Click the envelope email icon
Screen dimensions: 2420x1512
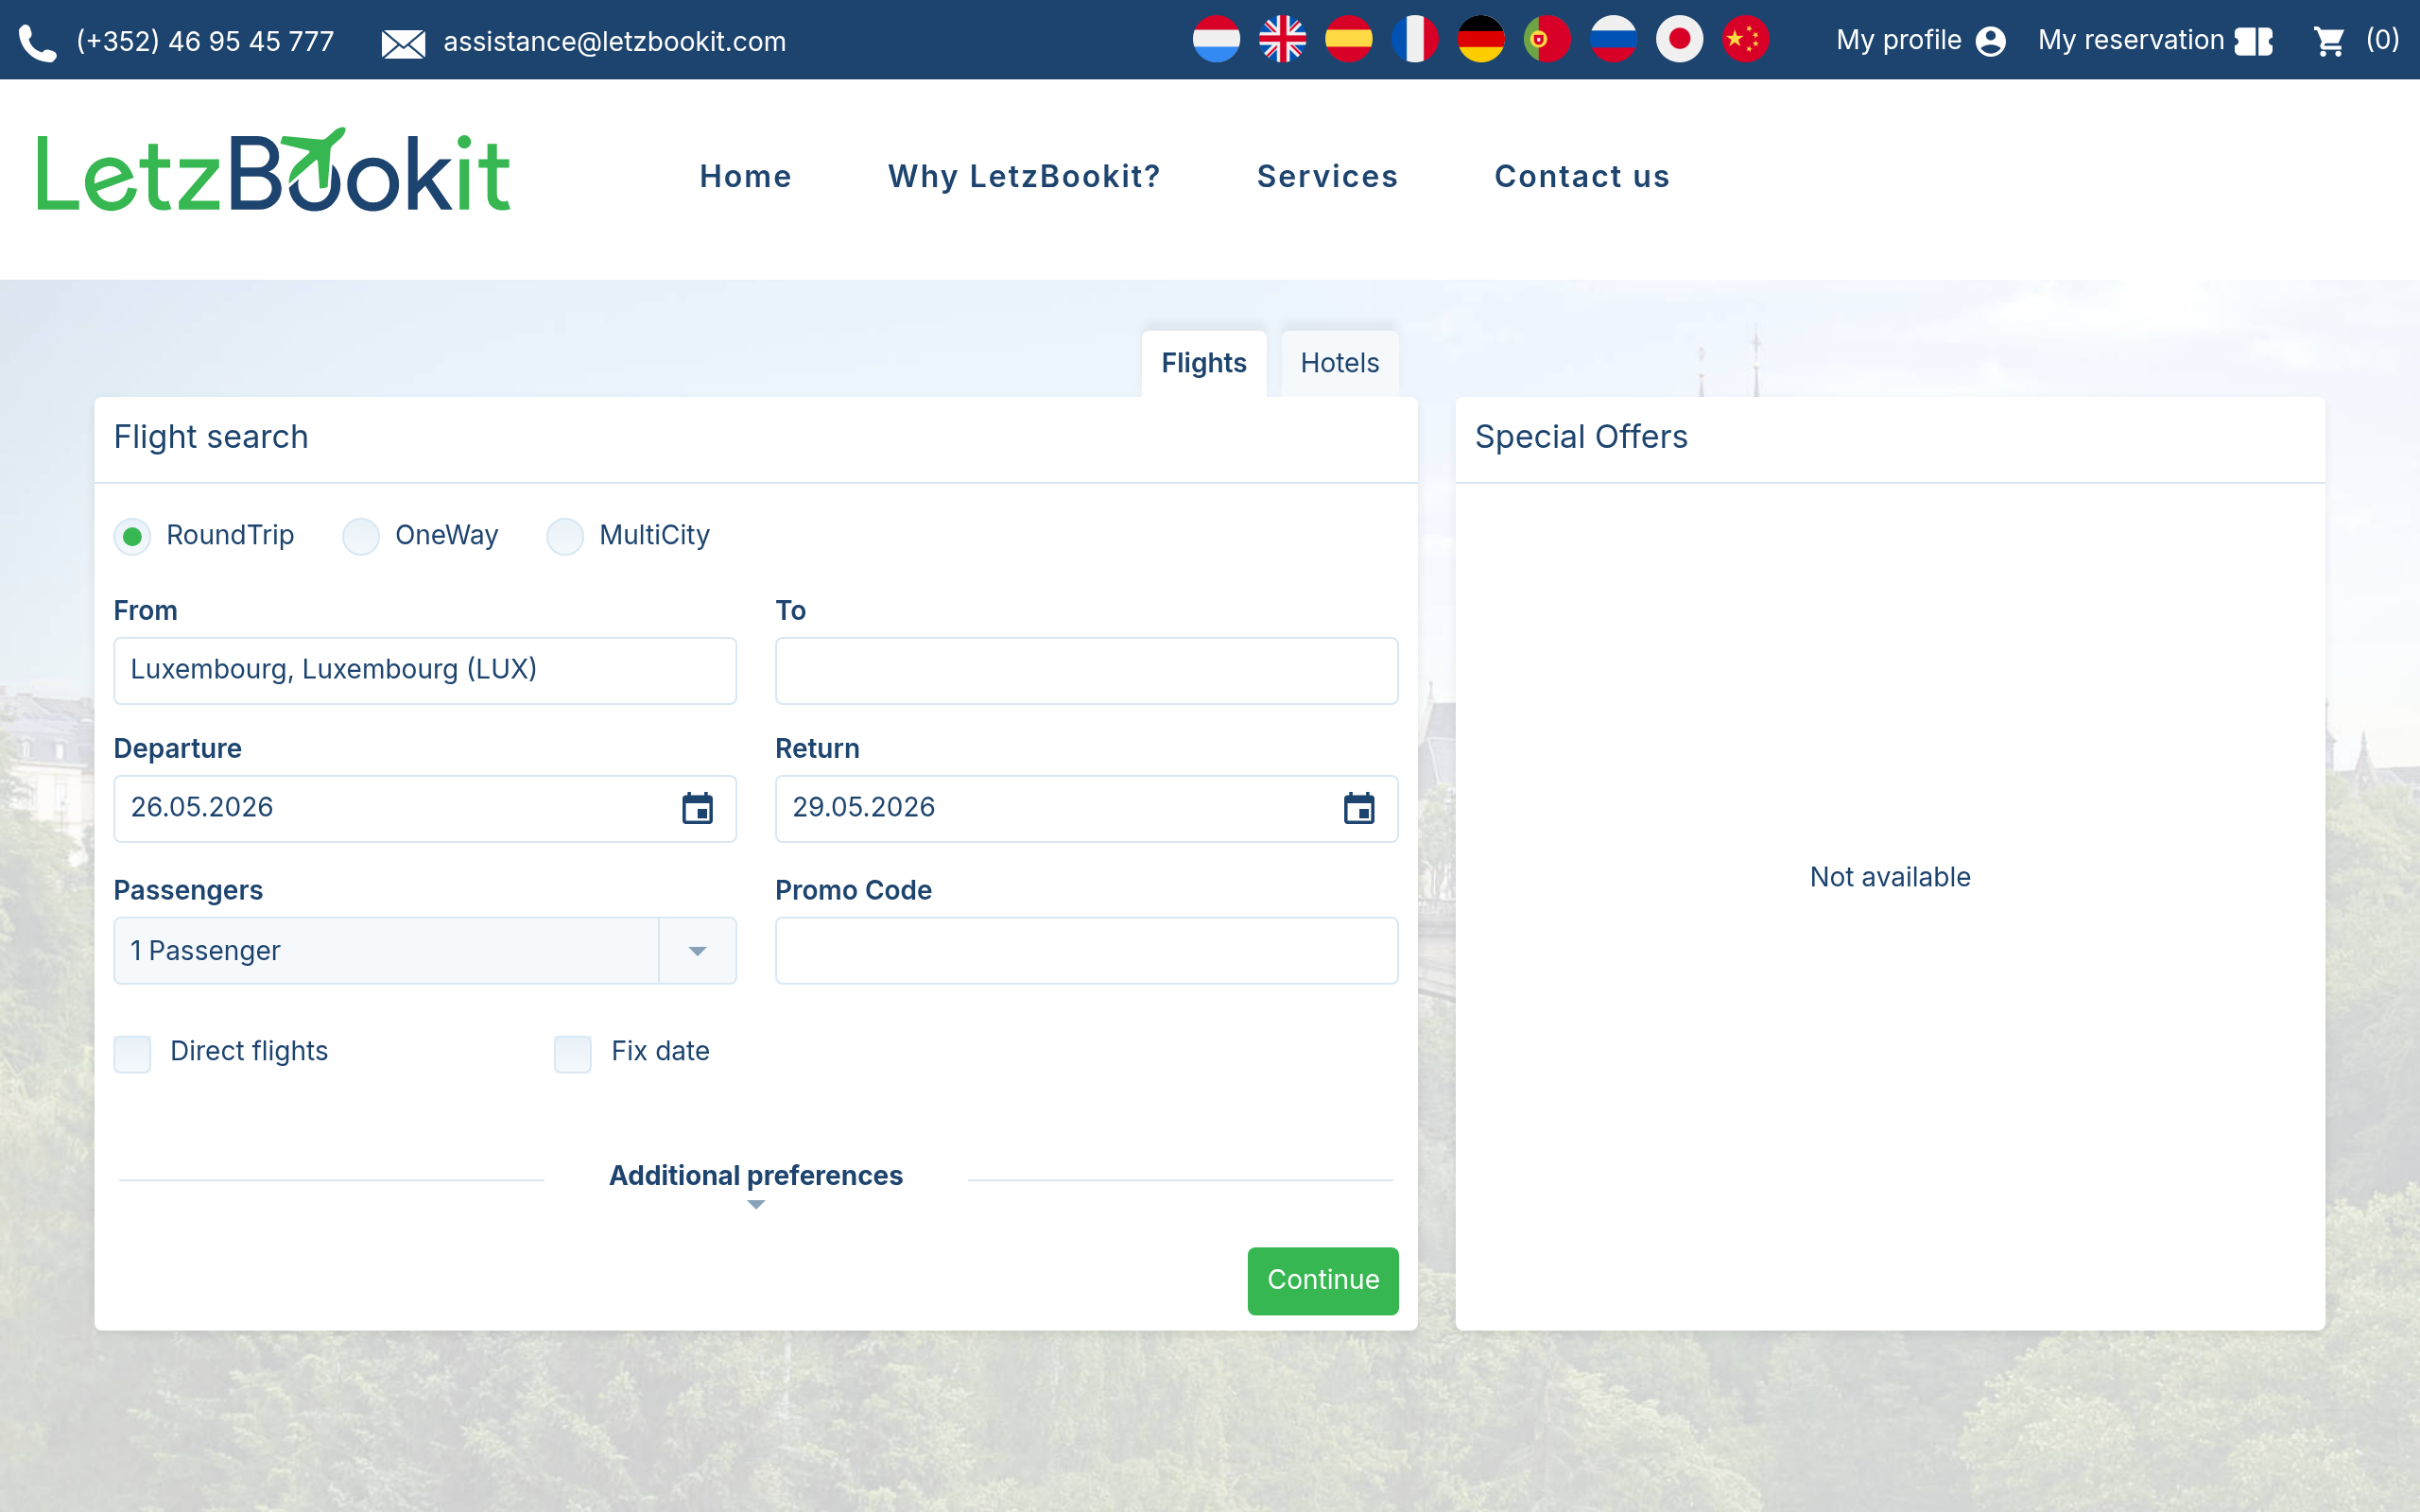(x=403, y=43)
